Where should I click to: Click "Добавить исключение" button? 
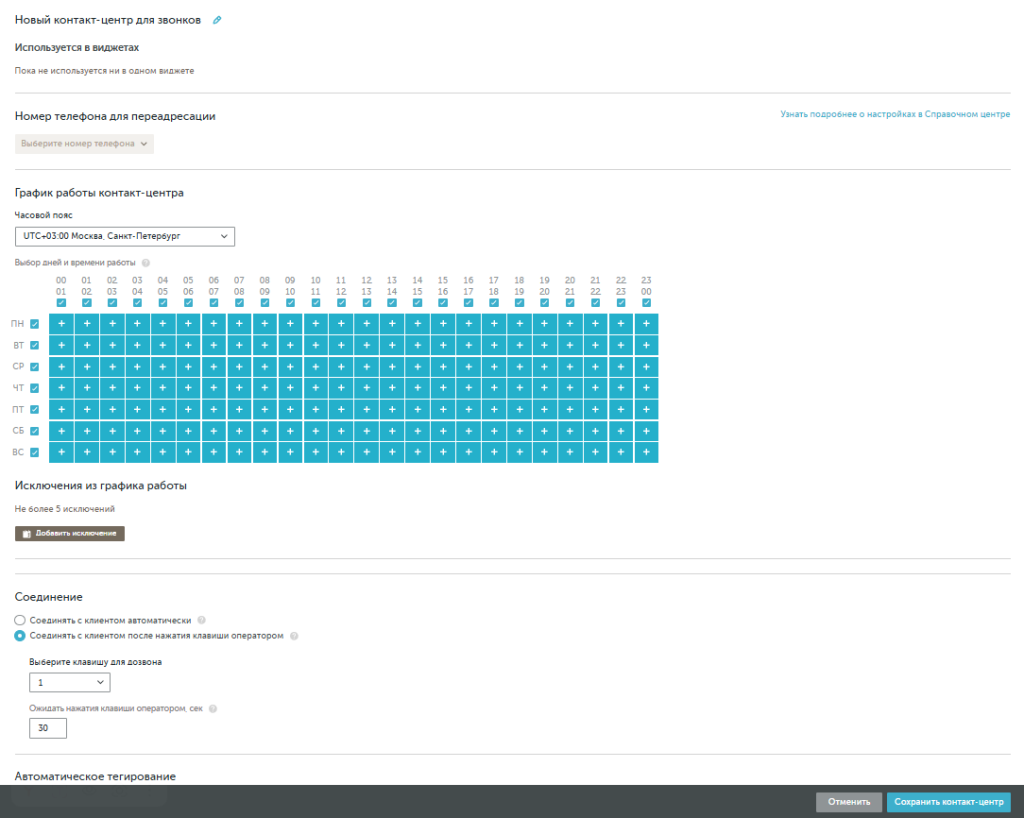click(70, 534)
